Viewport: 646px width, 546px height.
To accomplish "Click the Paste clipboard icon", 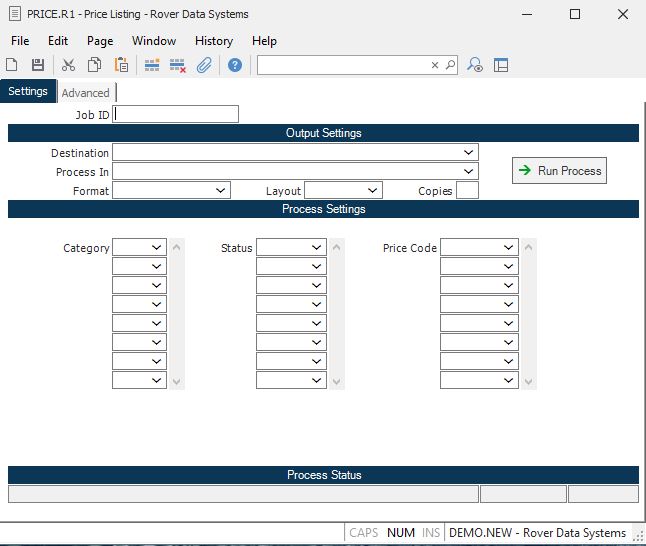I will tap(121, 65).
